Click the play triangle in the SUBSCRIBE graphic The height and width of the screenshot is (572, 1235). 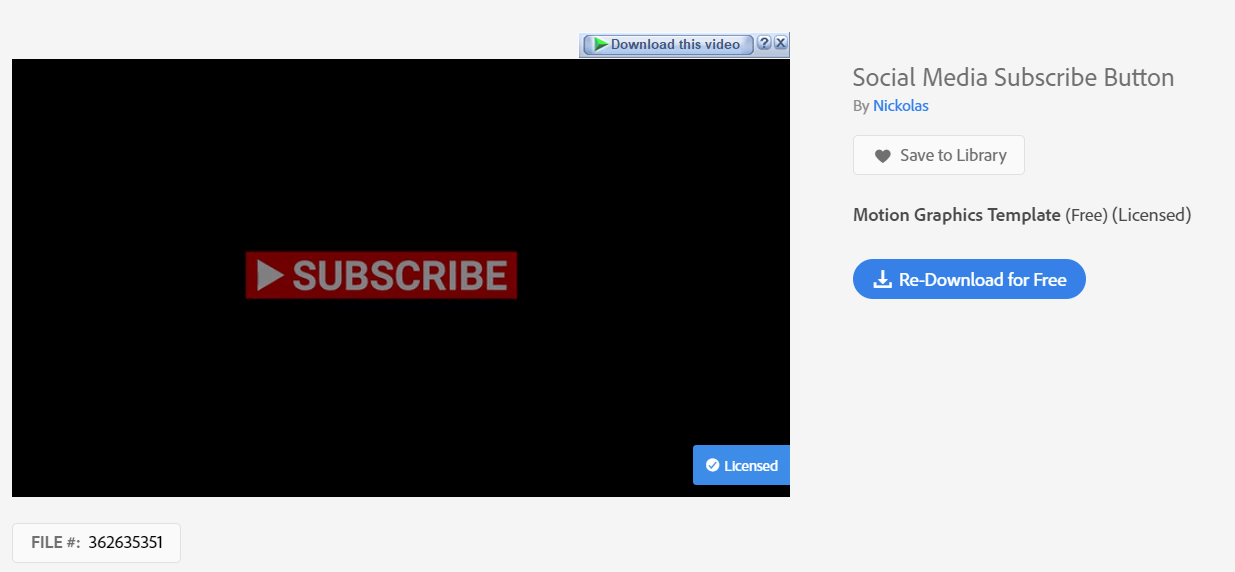tap(270, 275)
